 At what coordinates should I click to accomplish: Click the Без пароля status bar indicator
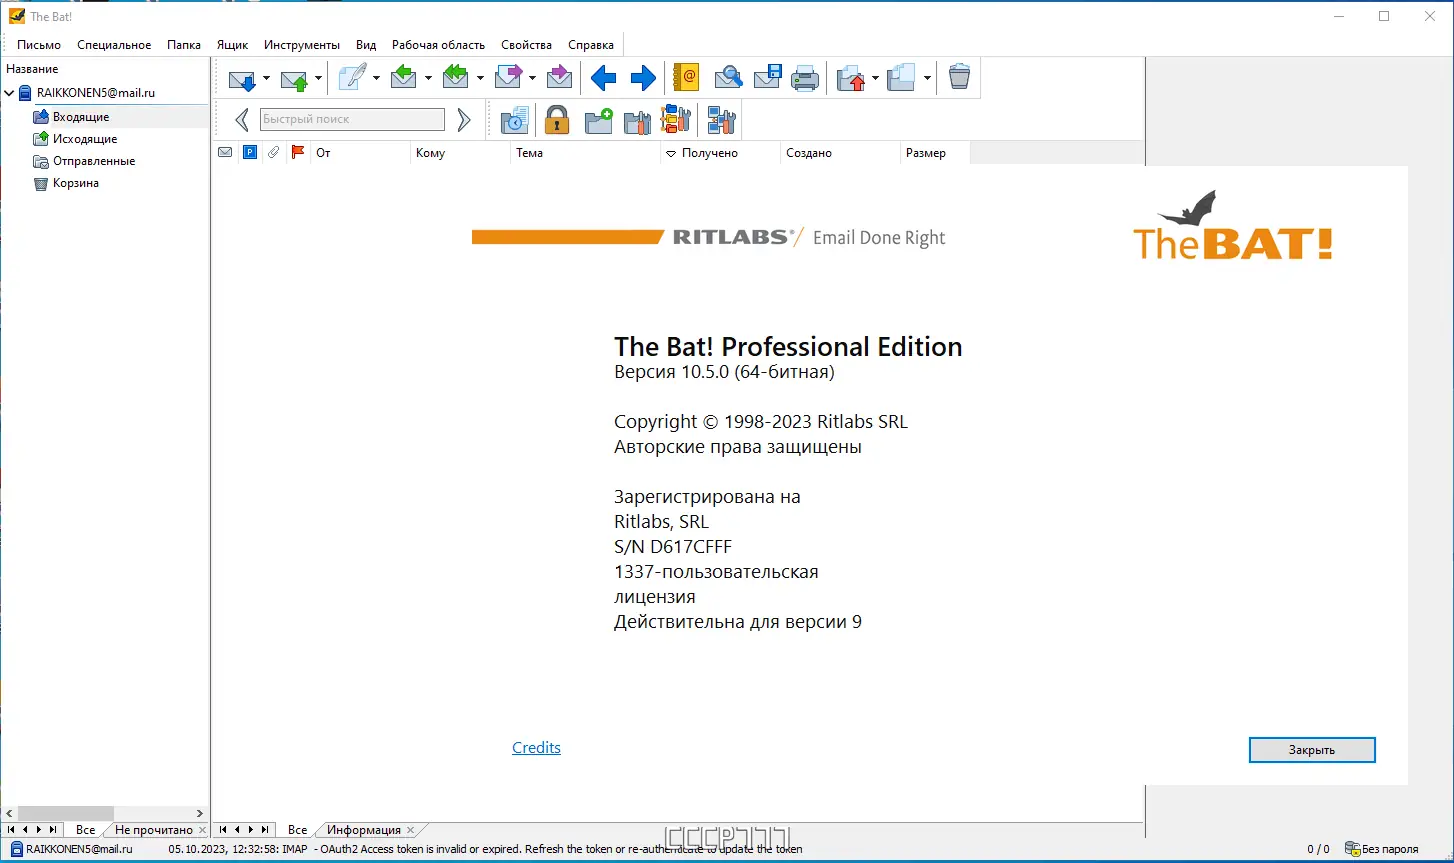pos(1382,849)
